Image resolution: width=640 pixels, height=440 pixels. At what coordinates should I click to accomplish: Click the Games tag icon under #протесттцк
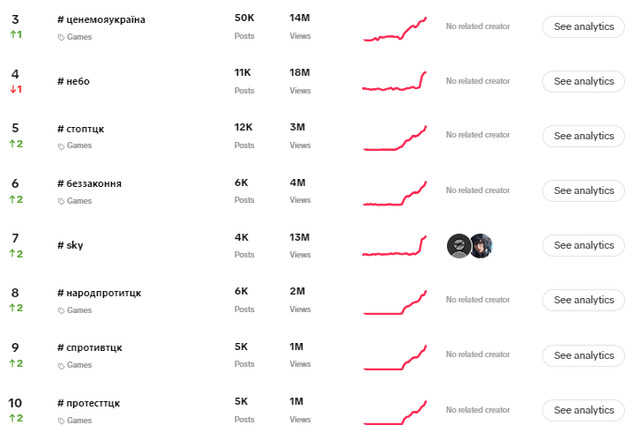point(62,420)
